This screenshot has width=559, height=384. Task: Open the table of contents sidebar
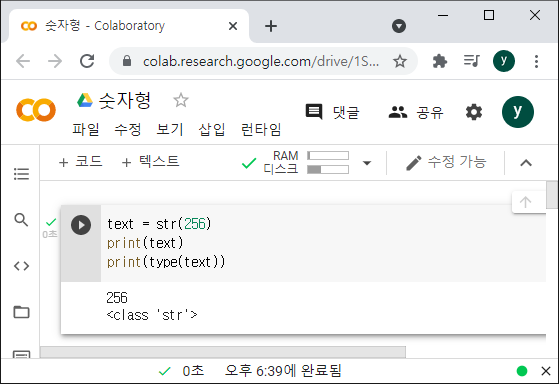tap(21, 174)
